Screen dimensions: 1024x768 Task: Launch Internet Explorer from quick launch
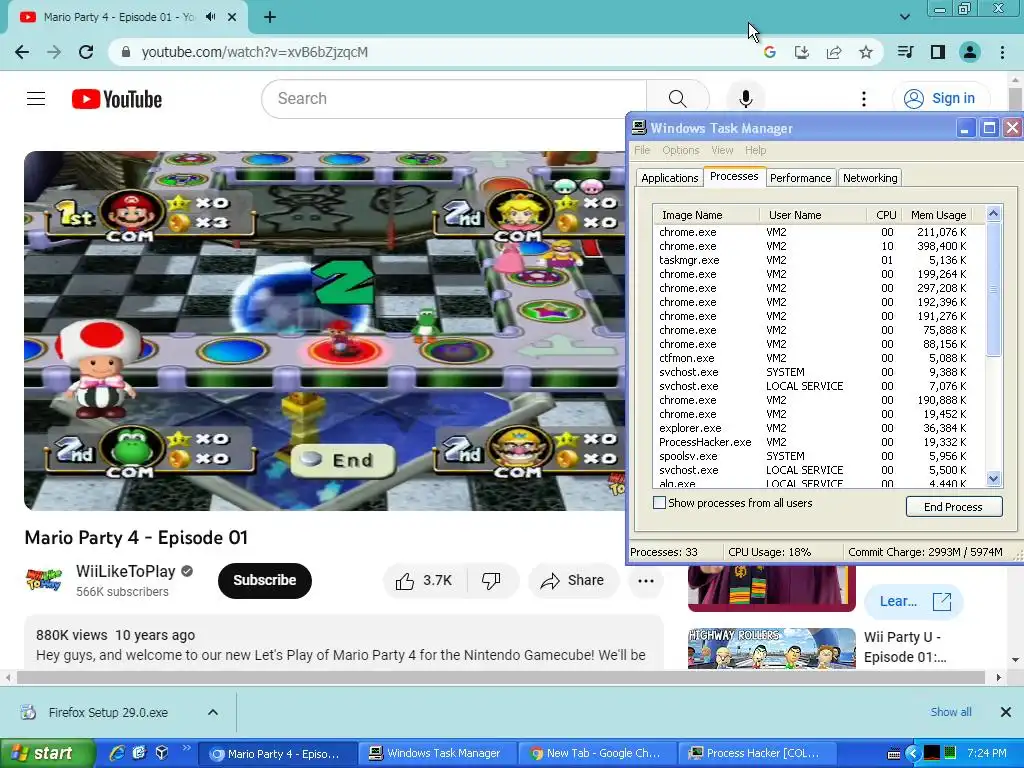pyautogui.click(x=117, y=753)
